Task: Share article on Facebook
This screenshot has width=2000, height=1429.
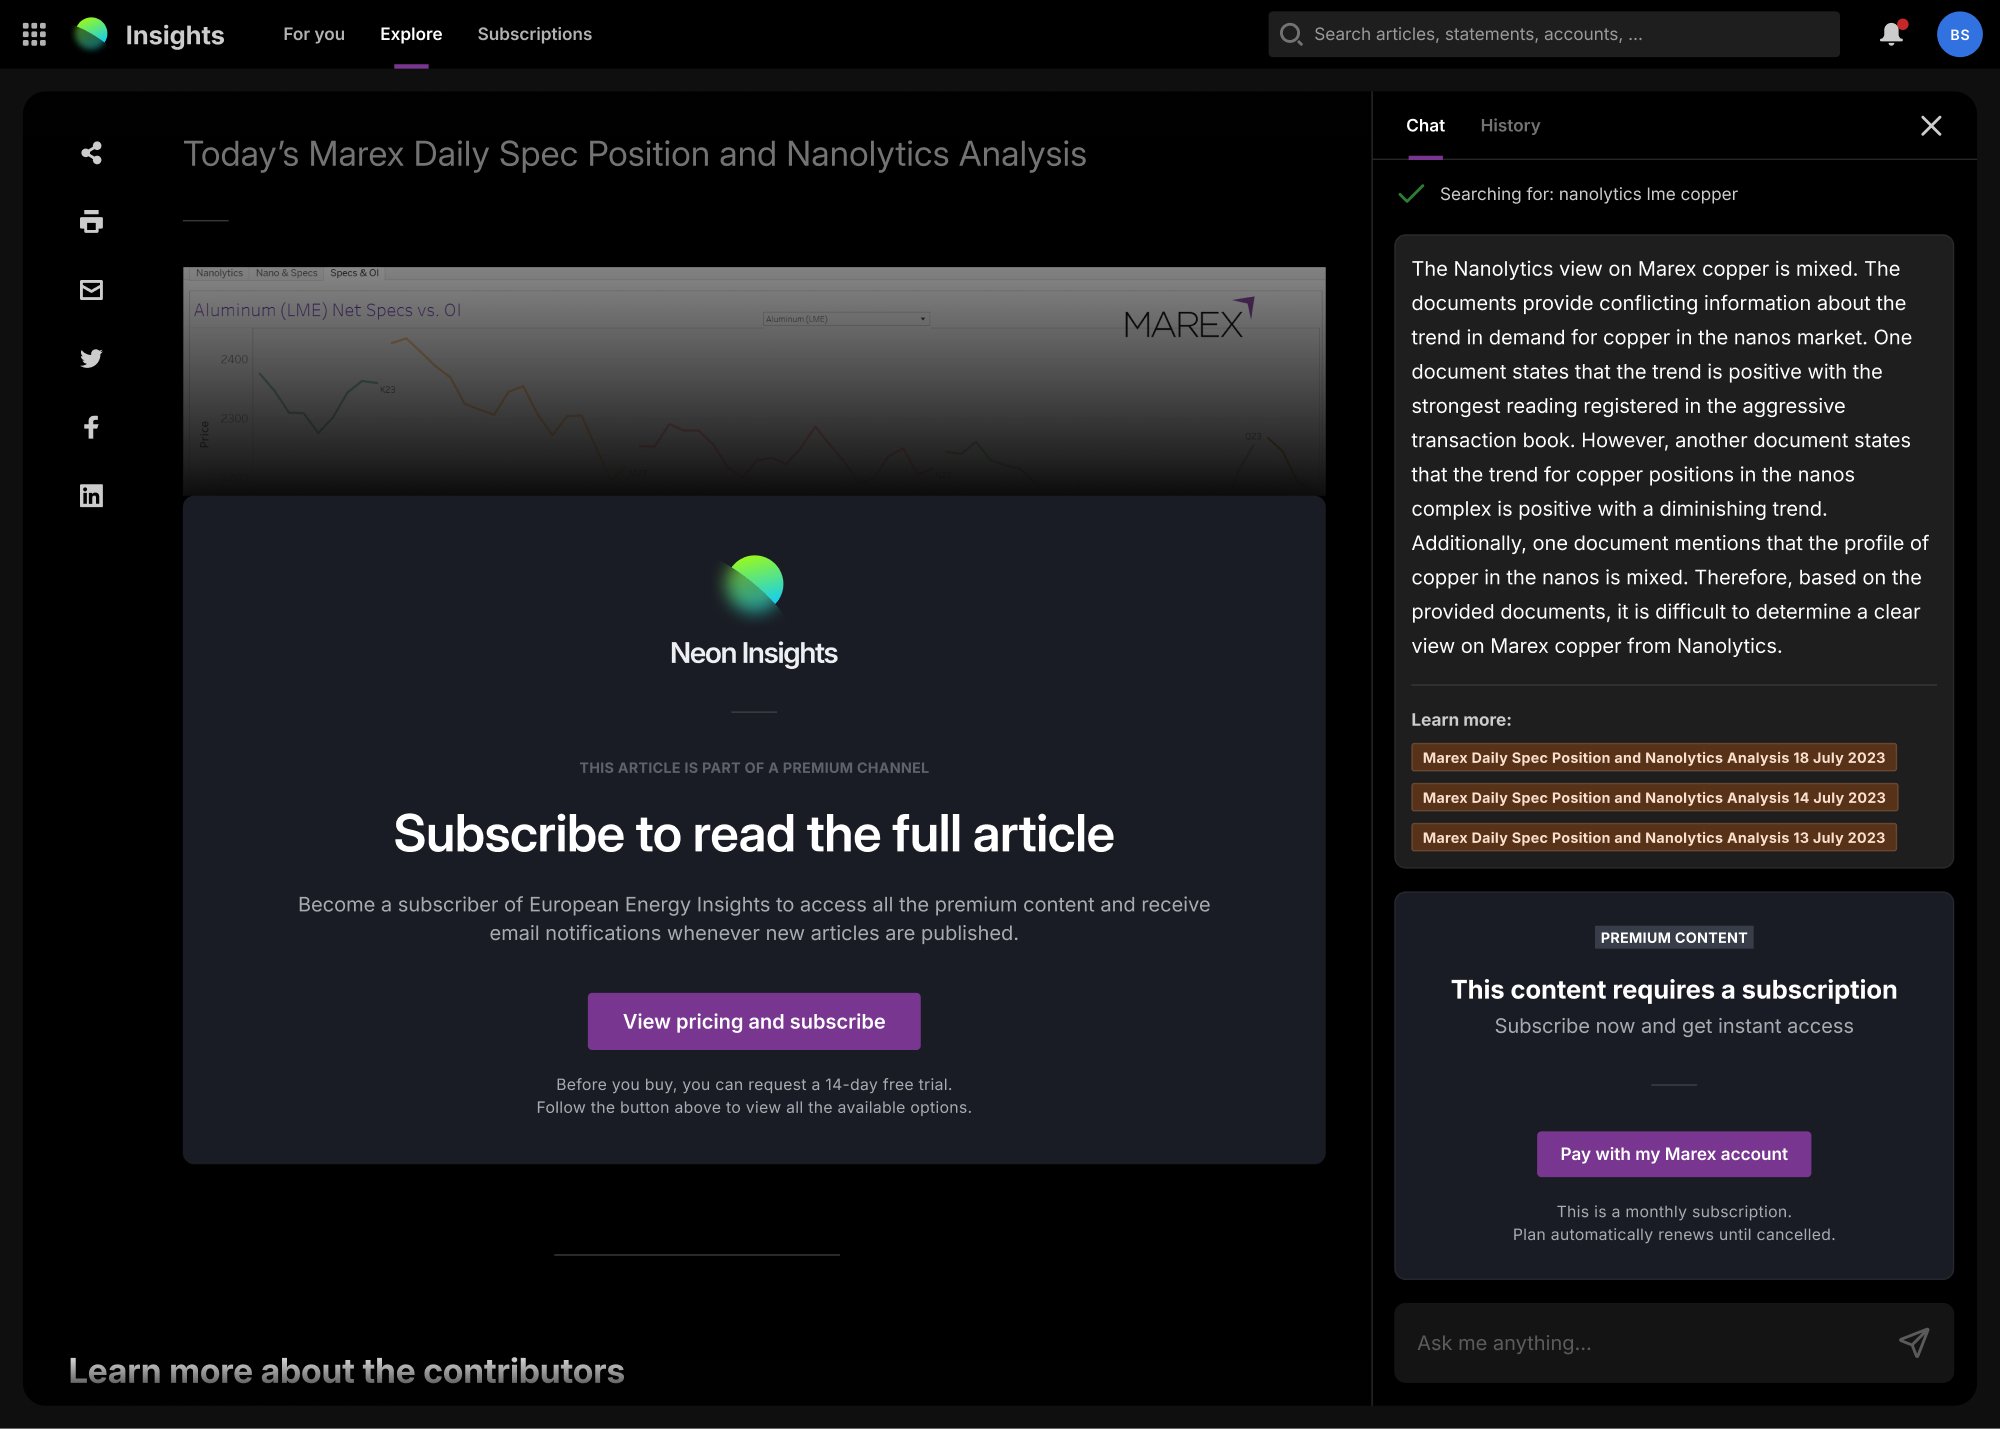Action: 91,427
